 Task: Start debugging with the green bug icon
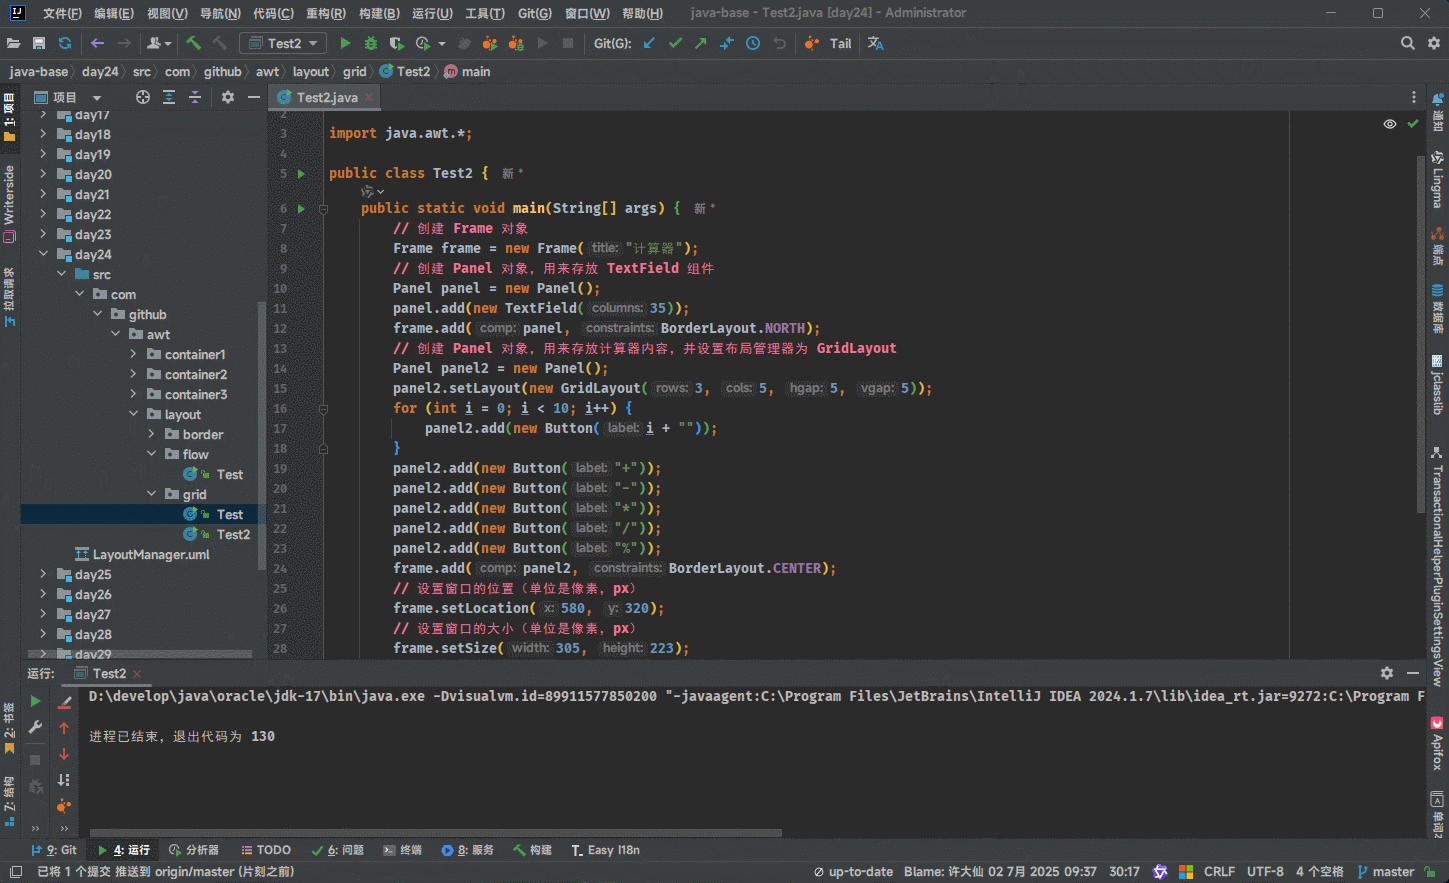(x=371, y=43)
